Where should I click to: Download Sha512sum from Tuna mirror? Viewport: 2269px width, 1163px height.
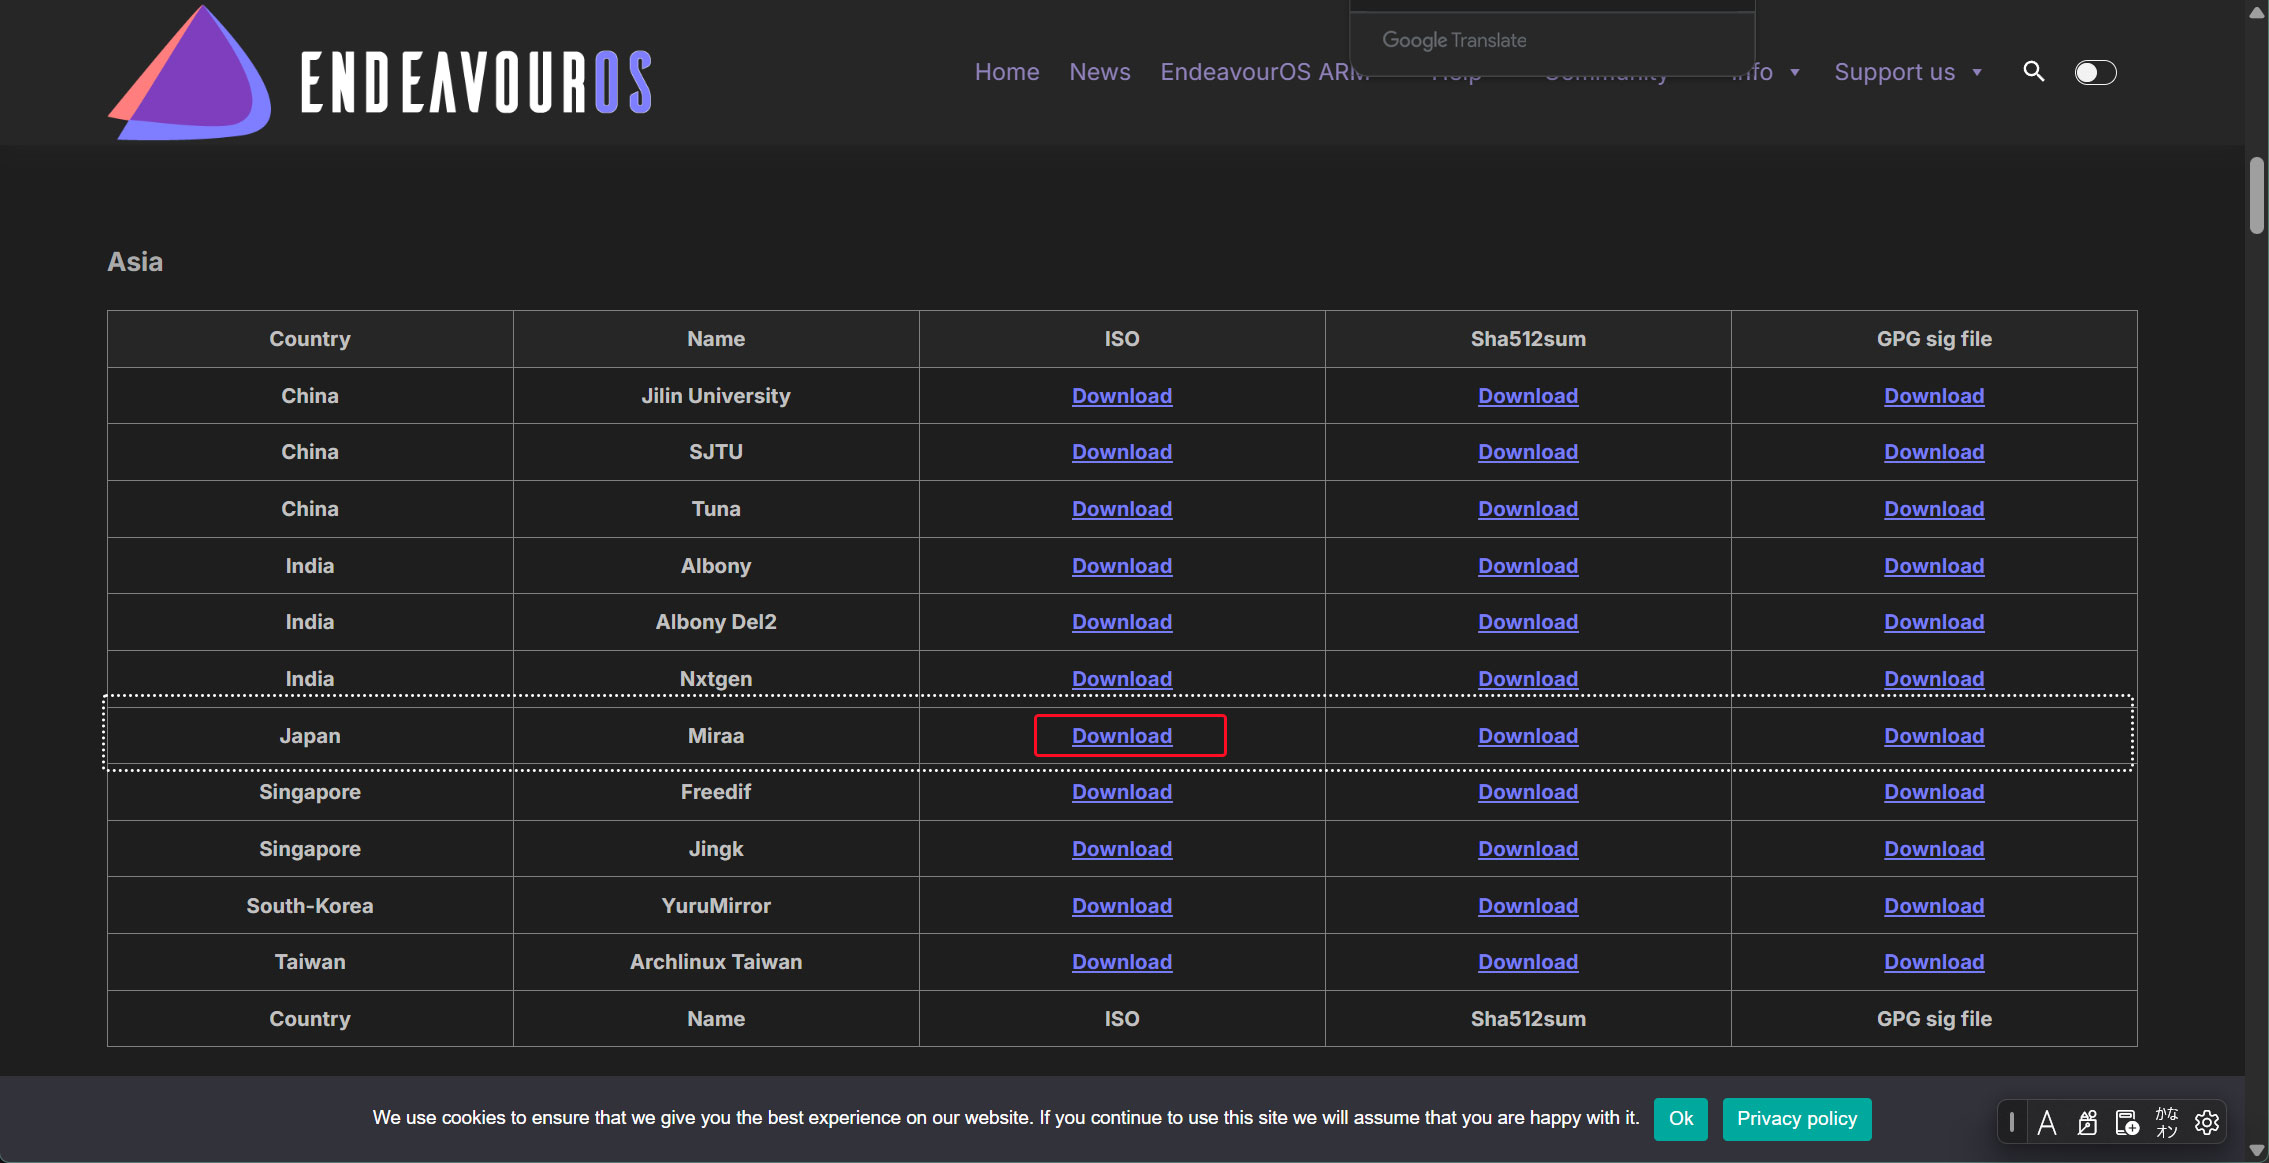click(x=1528, y=509)
